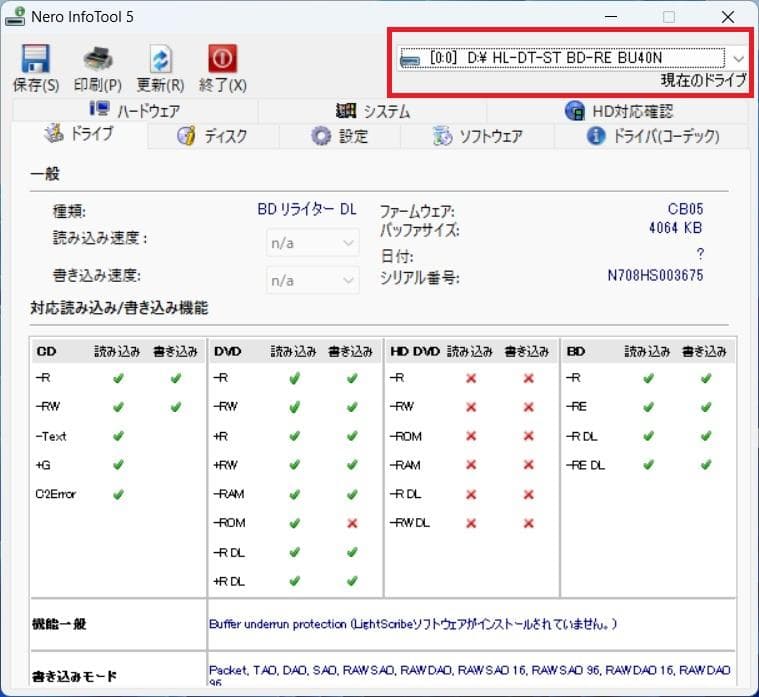Image resolution: width=759 pixels, height=697 pixels.
Task: Click drive type BD リライター DL
Action: pyautogui.click(x=307, y=209)
